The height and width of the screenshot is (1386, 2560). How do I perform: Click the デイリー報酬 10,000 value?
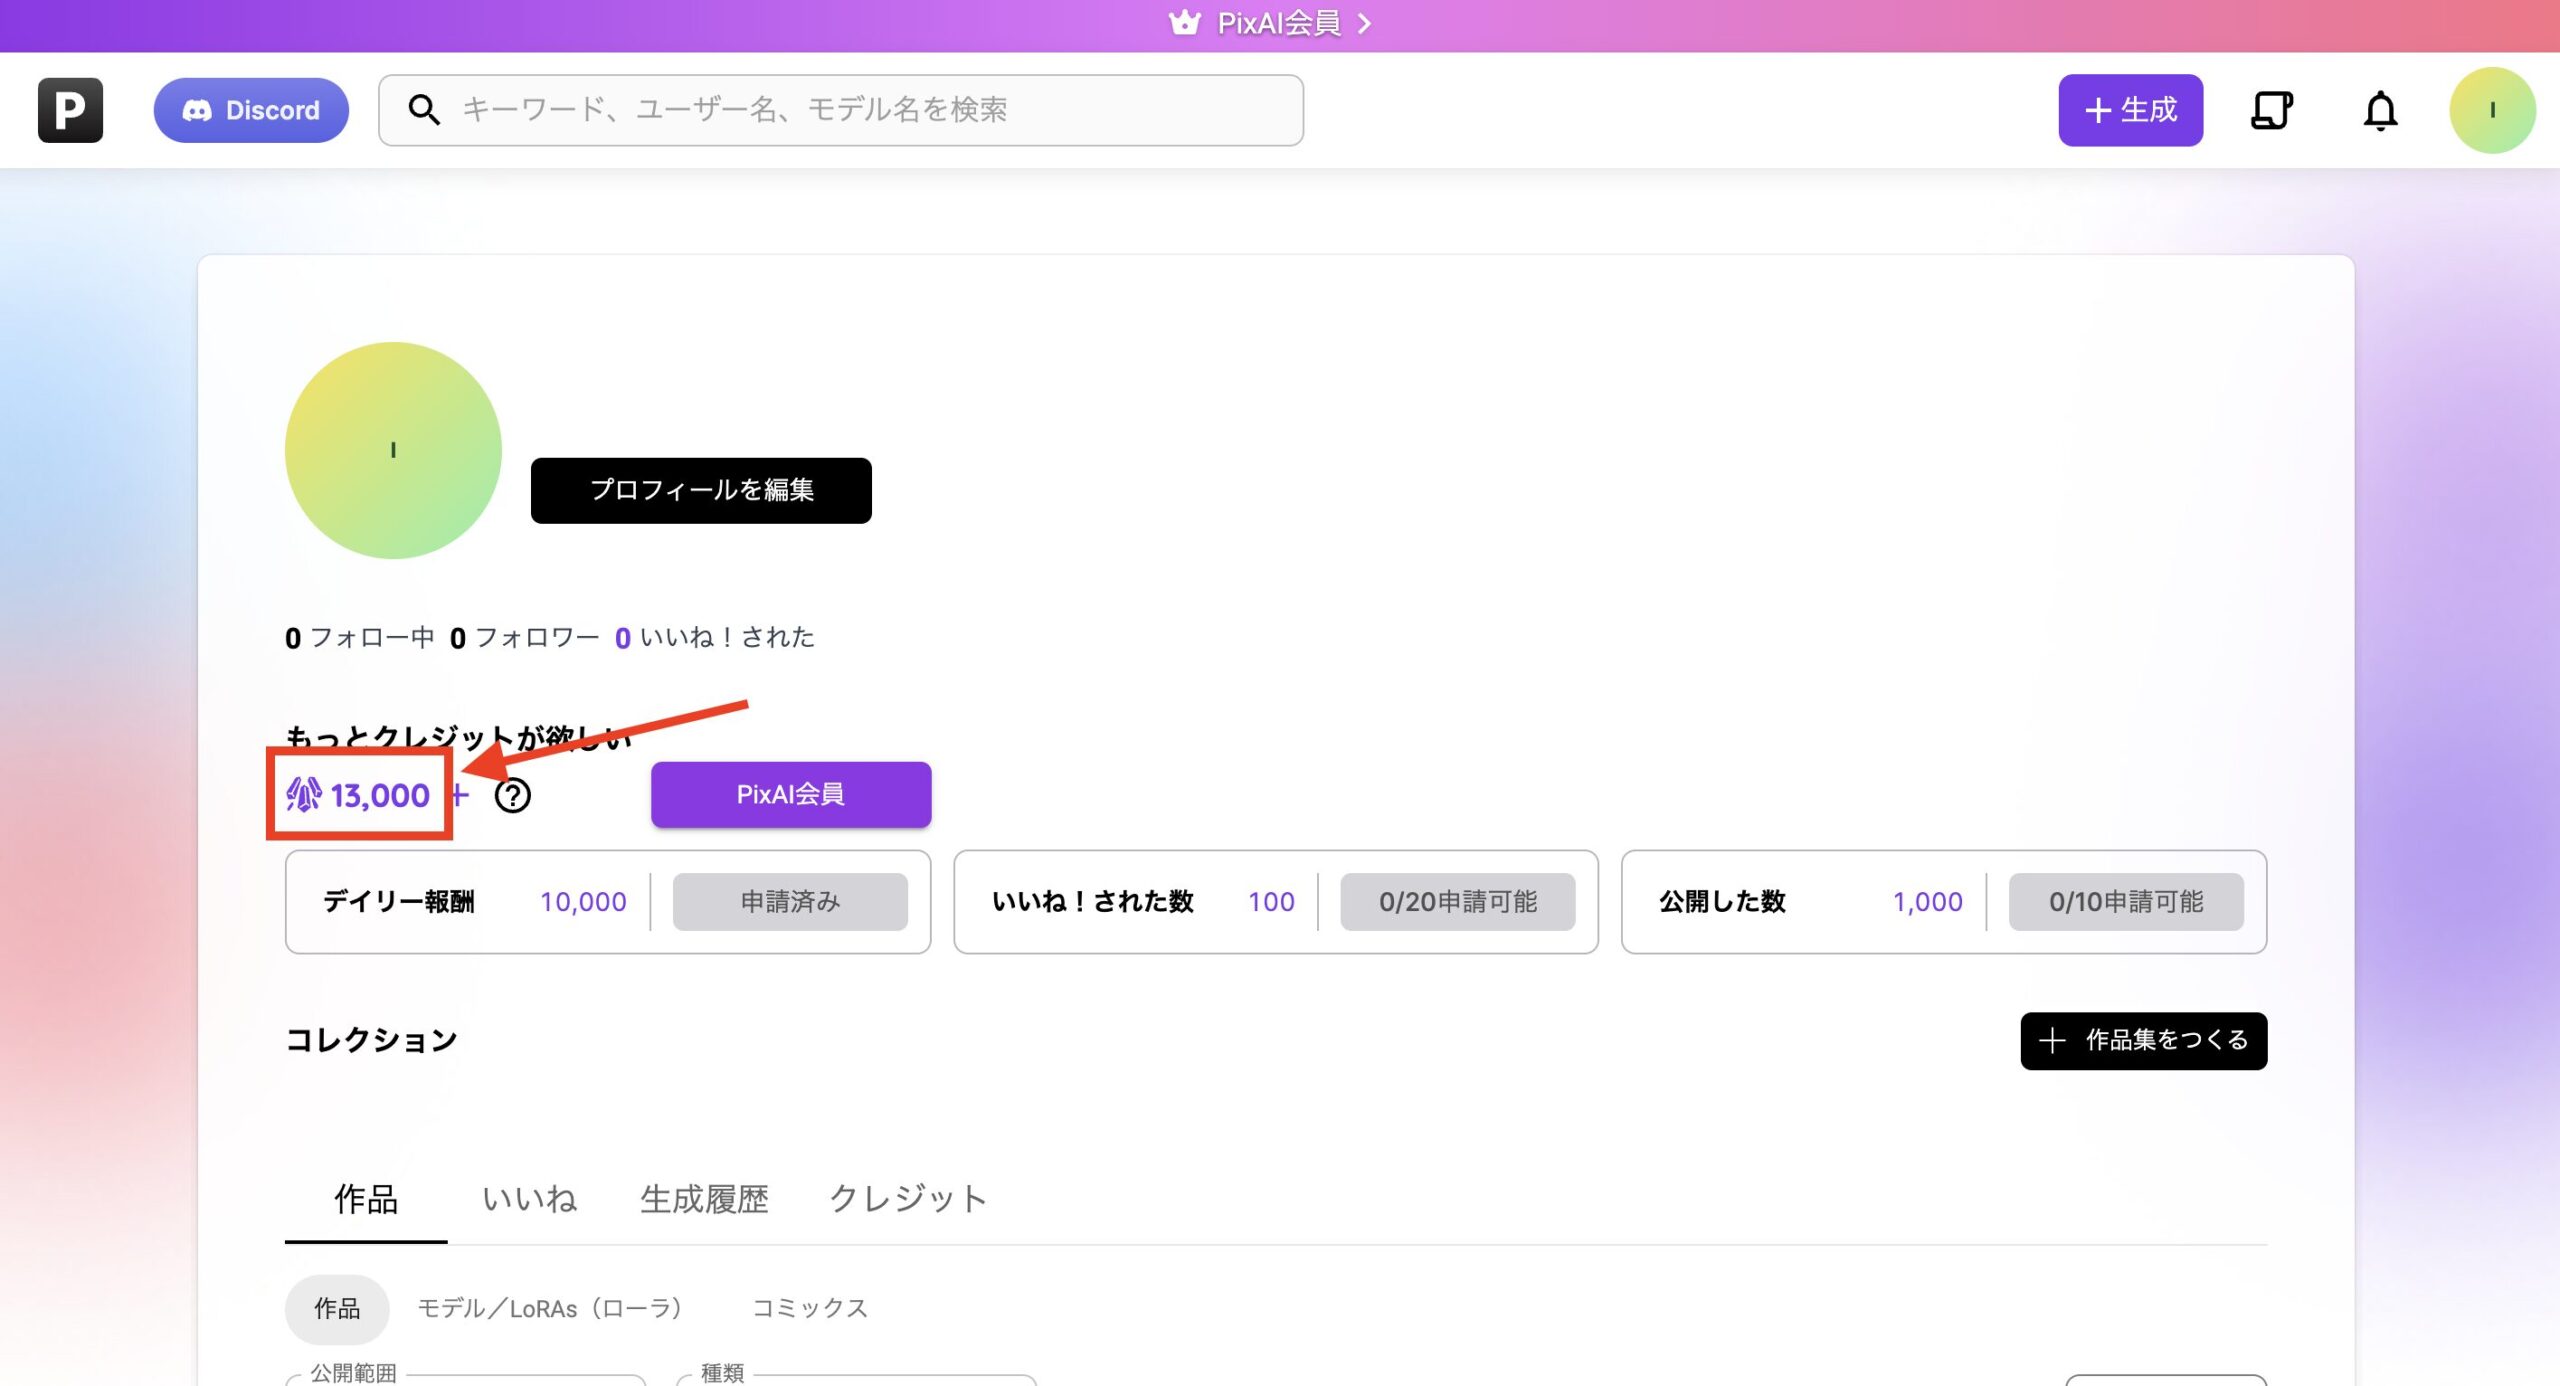click(583, 902)
